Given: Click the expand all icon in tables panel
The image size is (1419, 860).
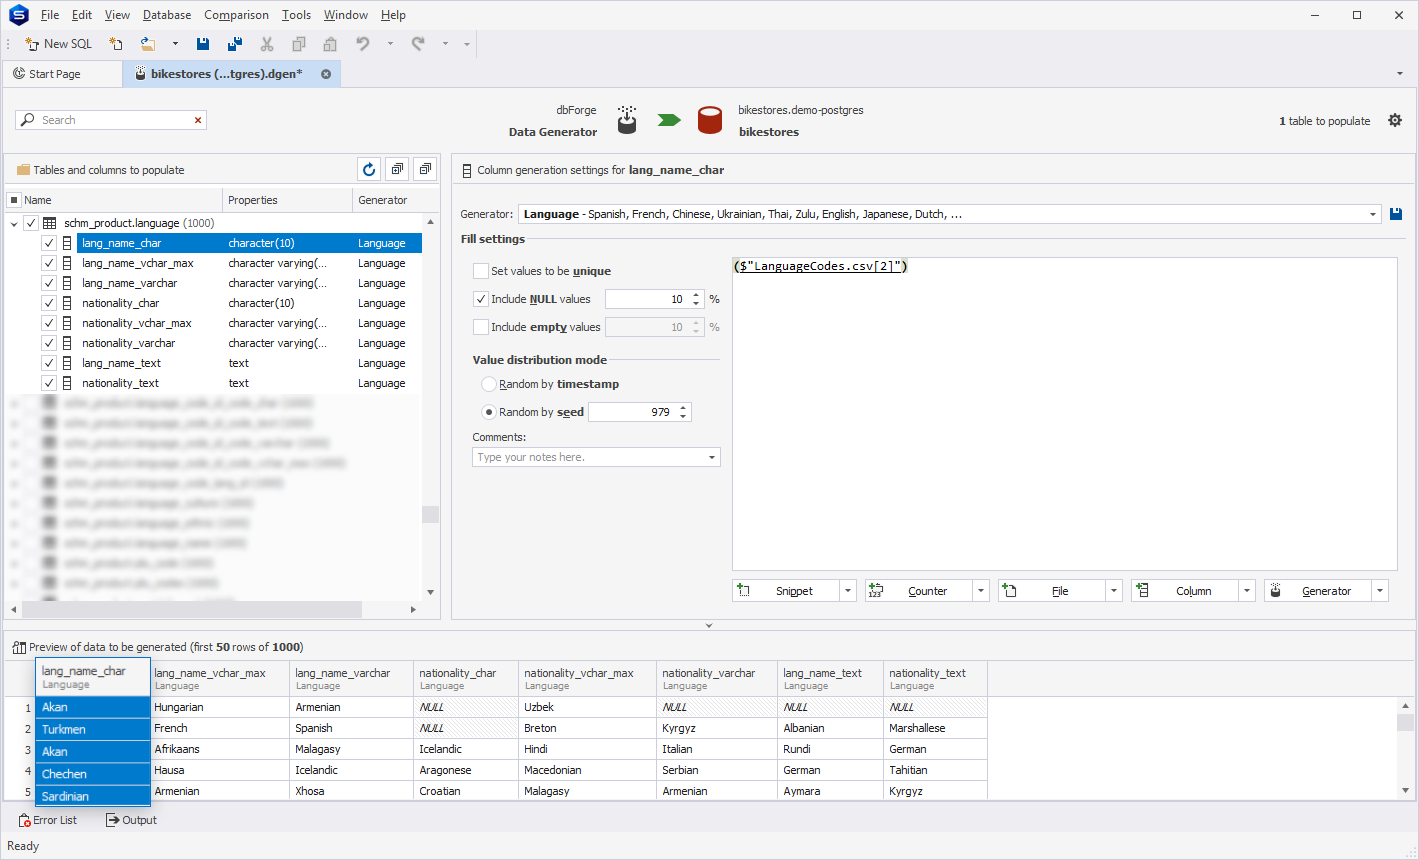Looking at the screenshot, I should [398, 170].
